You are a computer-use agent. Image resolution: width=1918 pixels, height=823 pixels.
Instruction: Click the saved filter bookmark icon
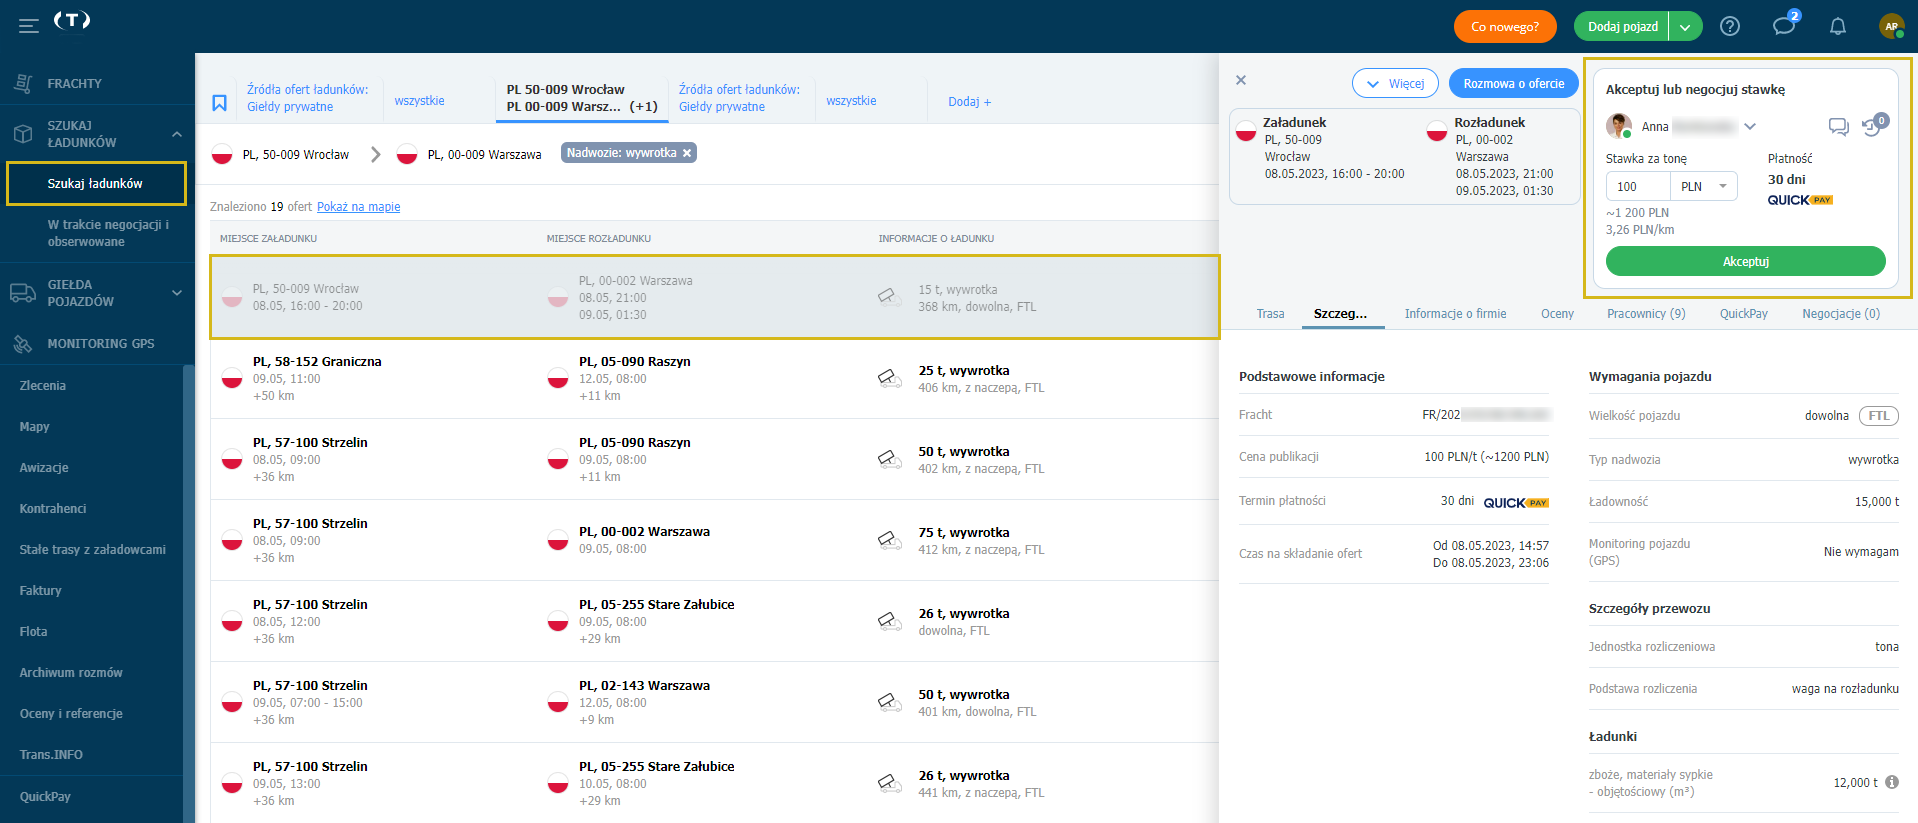pyautogui.click(x=219, y=102)
